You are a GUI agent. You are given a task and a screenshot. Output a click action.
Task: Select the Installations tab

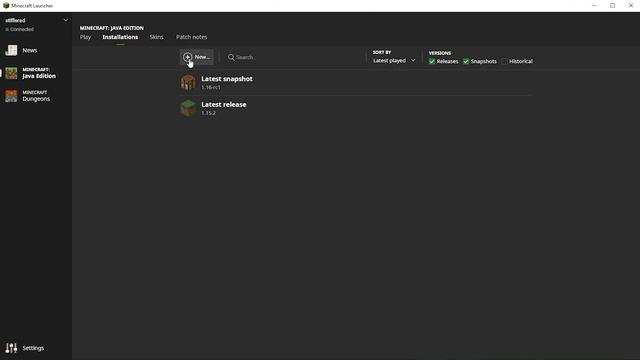point(120,37)
